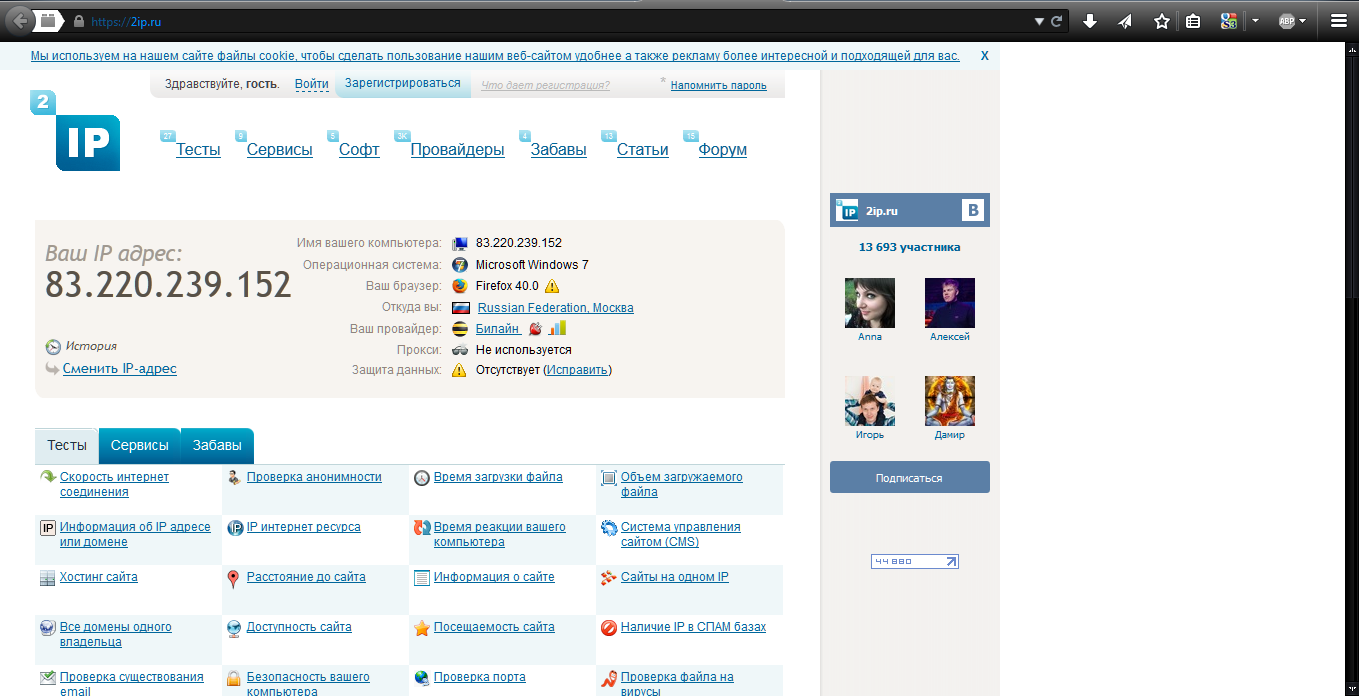Viewport: 1359px width, 696px height.
Task: Open the Информация о сайте link
Action: click(494, 577)
